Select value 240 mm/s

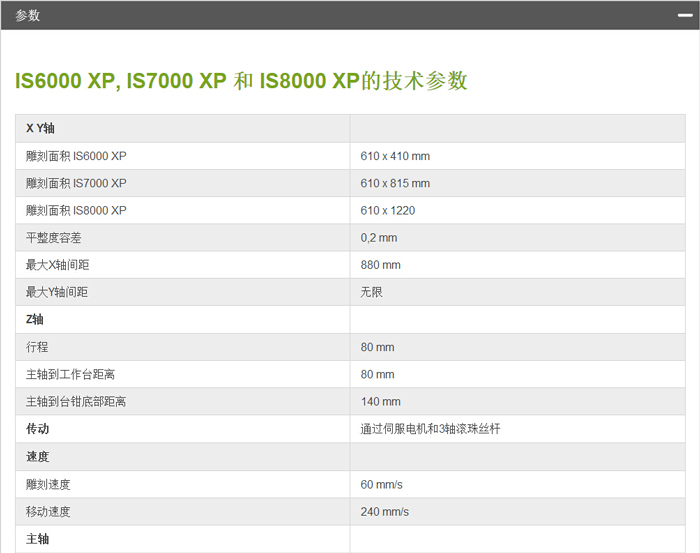click(x=384, y=512)
